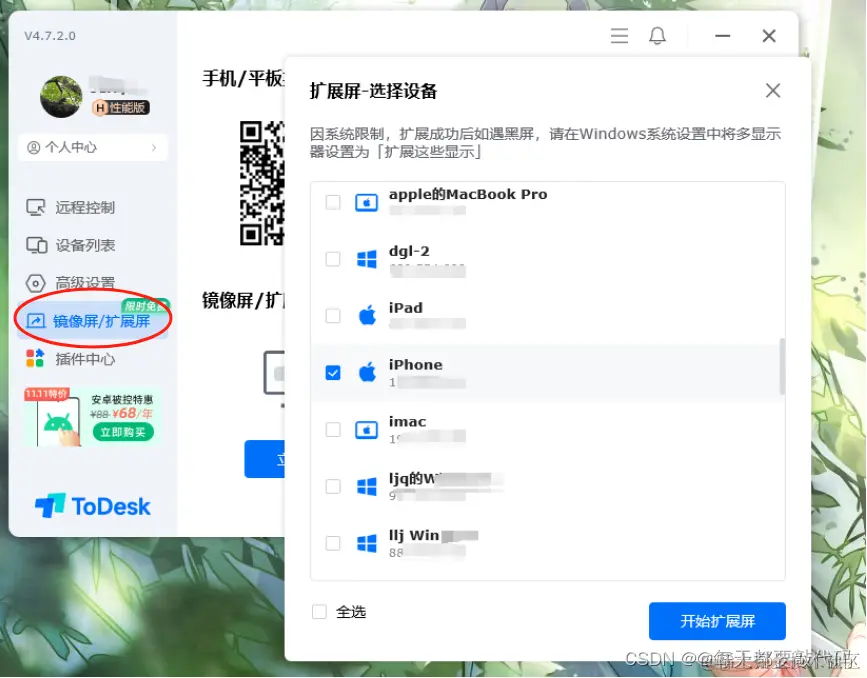The width and height of the screenshot is (867, 678).
Task: Click the llj Win Windows icon
Action: tap(367, 544)
